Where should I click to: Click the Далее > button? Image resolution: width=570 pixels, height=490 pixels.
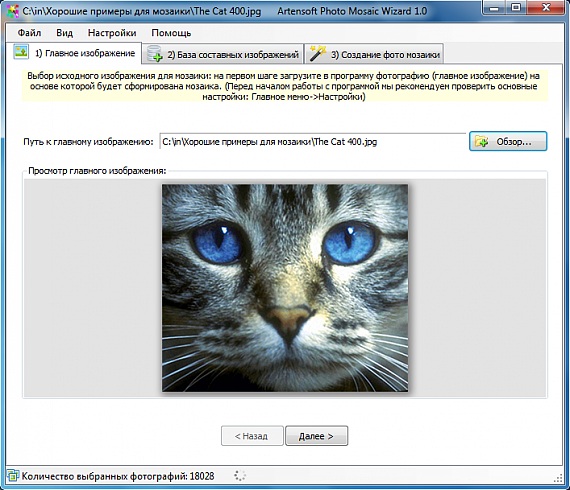(x=317, y=436)
